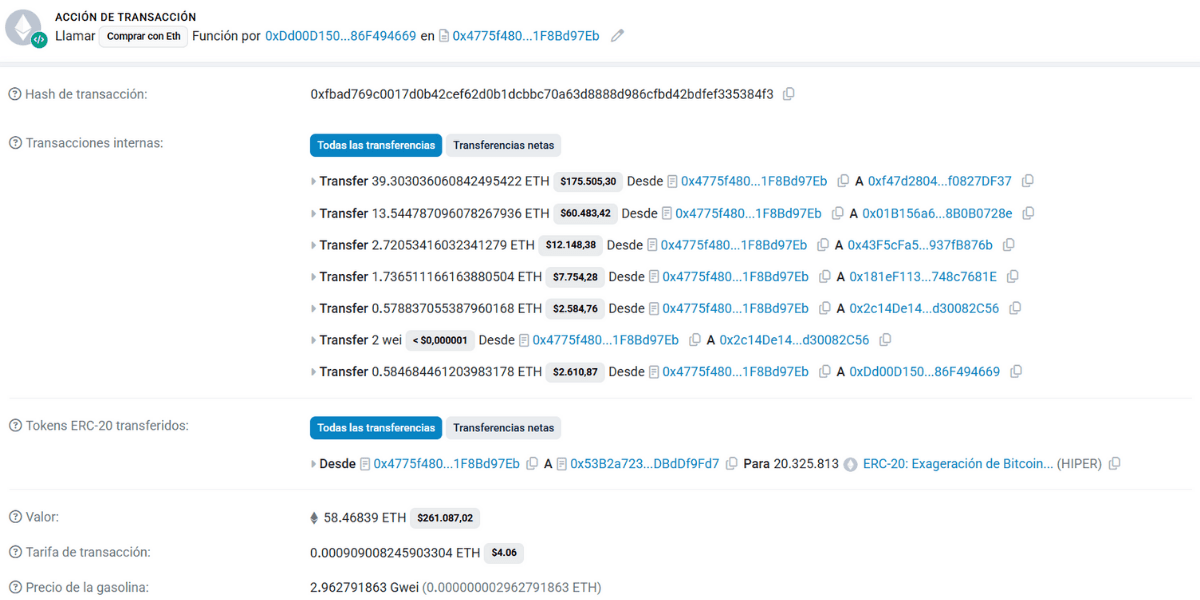Expand the 0.584684 ETH transfer row arrow
1200x600 pixels.
[x=314, y=372]
